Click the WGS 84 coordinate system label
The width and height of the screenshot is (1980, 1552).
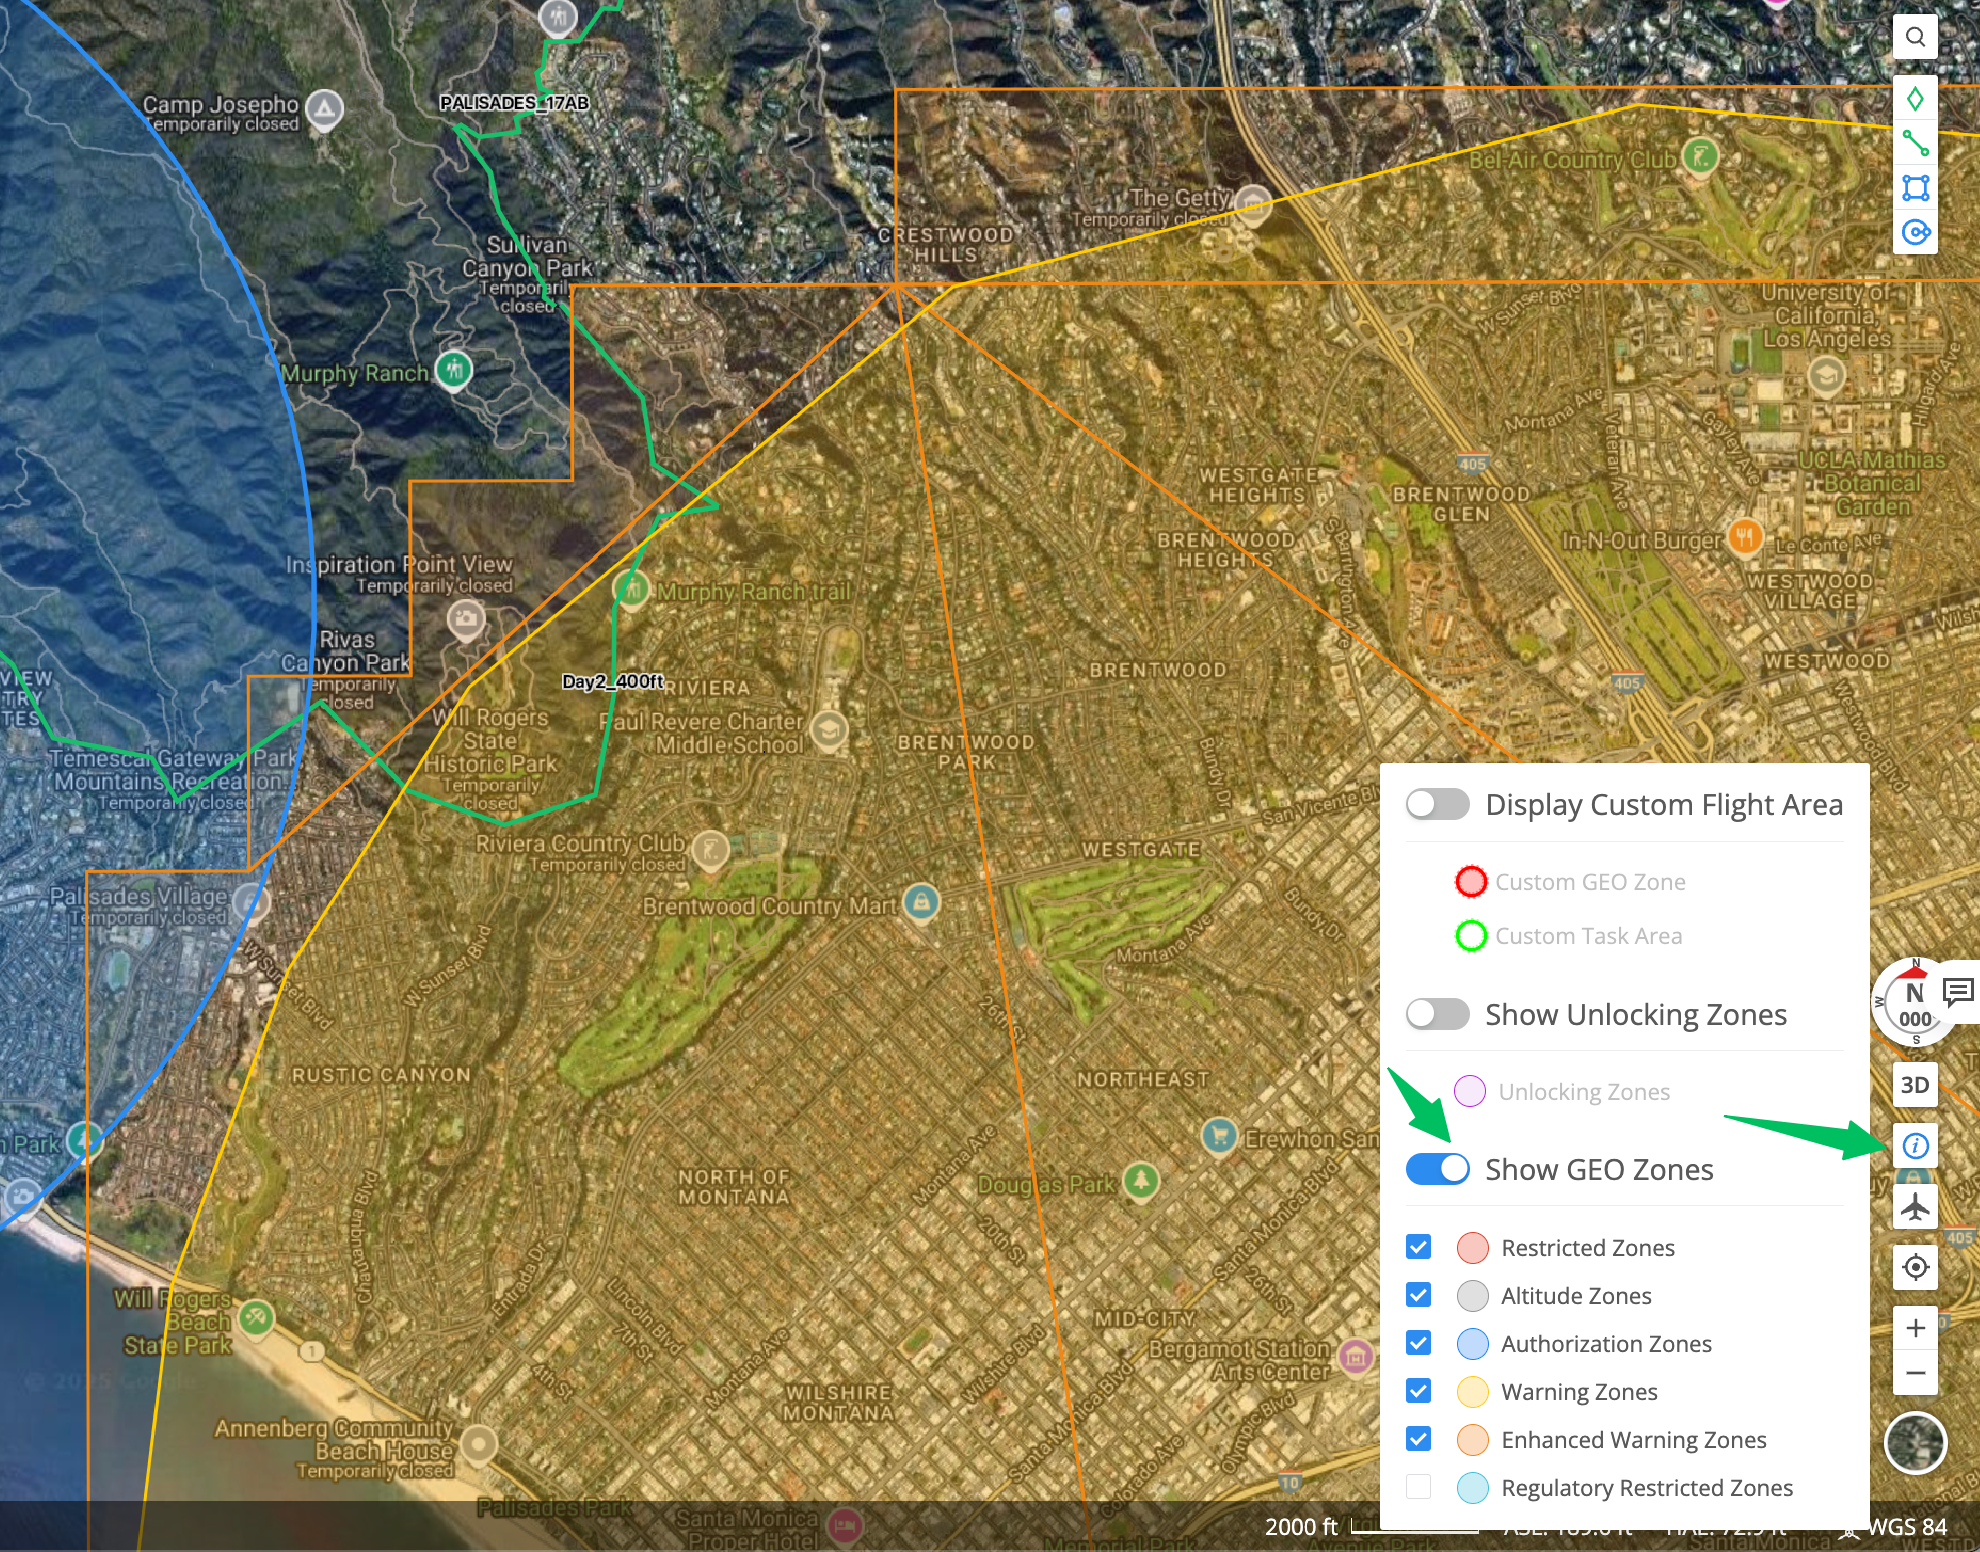click(x=1907, y=1527)
